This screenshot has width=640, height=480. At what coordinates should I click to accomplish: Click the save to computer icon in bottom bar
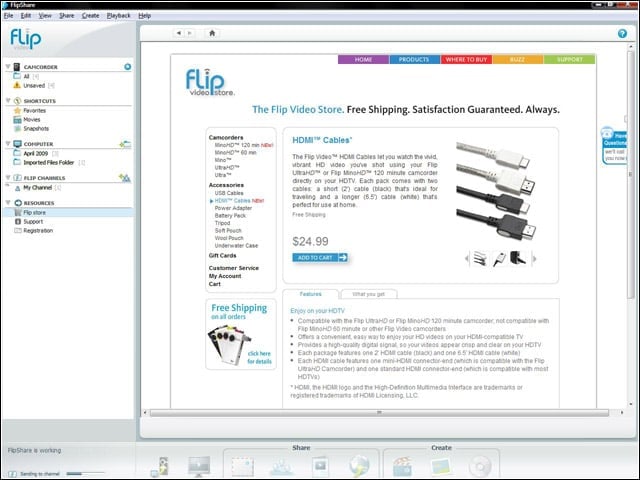[161, 467]
